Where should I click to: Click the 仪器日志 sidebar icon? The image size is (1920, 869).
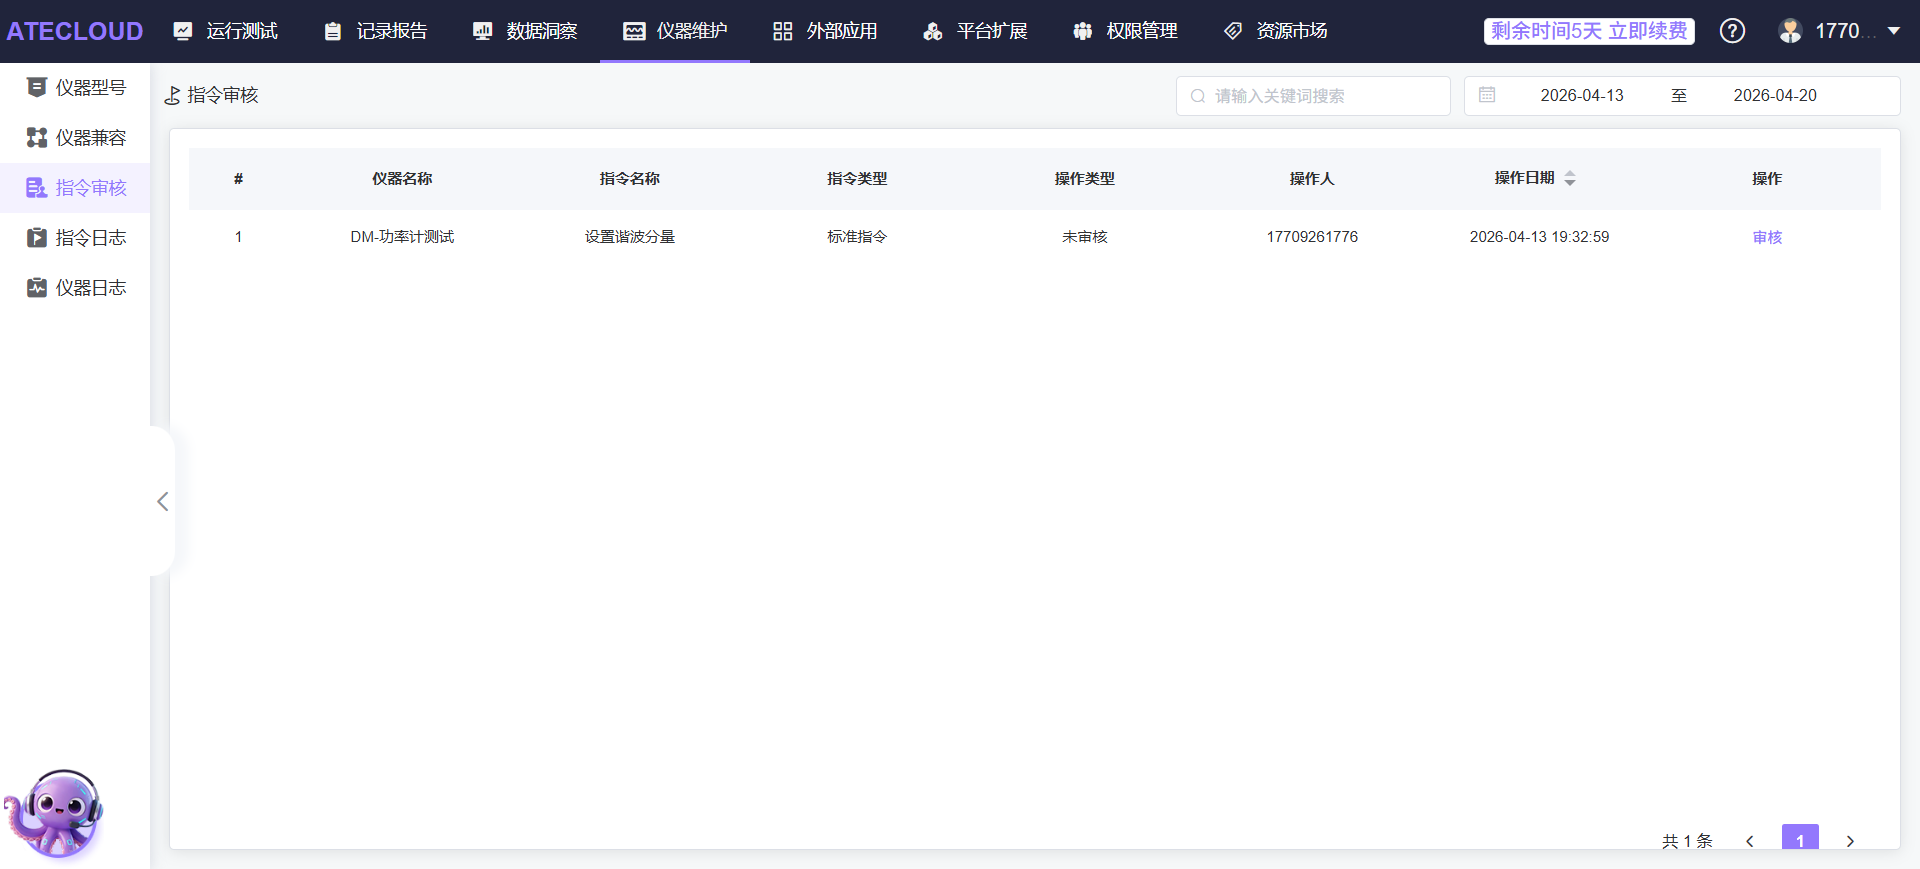[x=37, y=288]
